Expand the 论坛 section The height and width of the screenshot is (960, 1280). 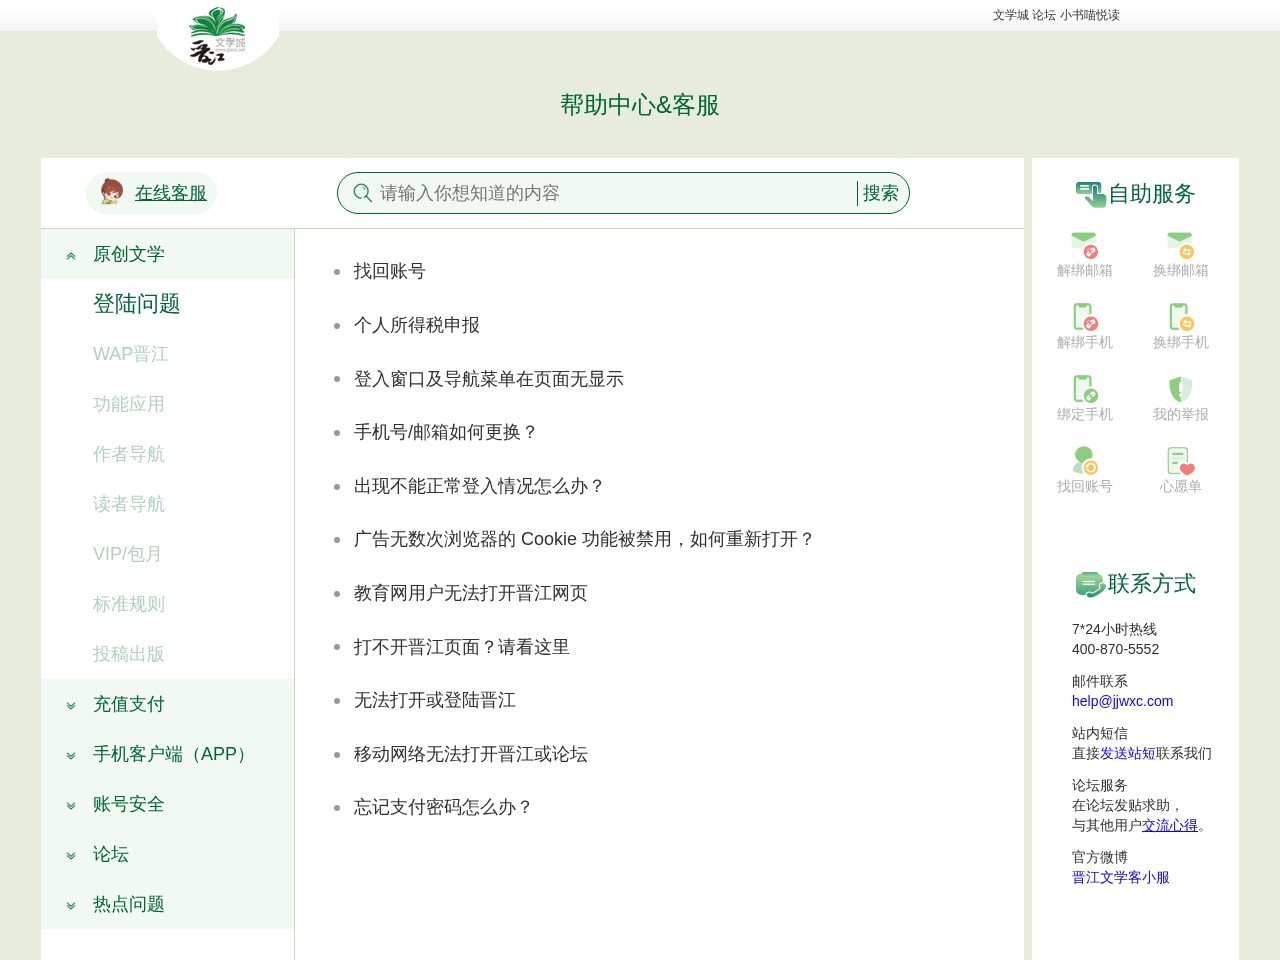(167, 854)
